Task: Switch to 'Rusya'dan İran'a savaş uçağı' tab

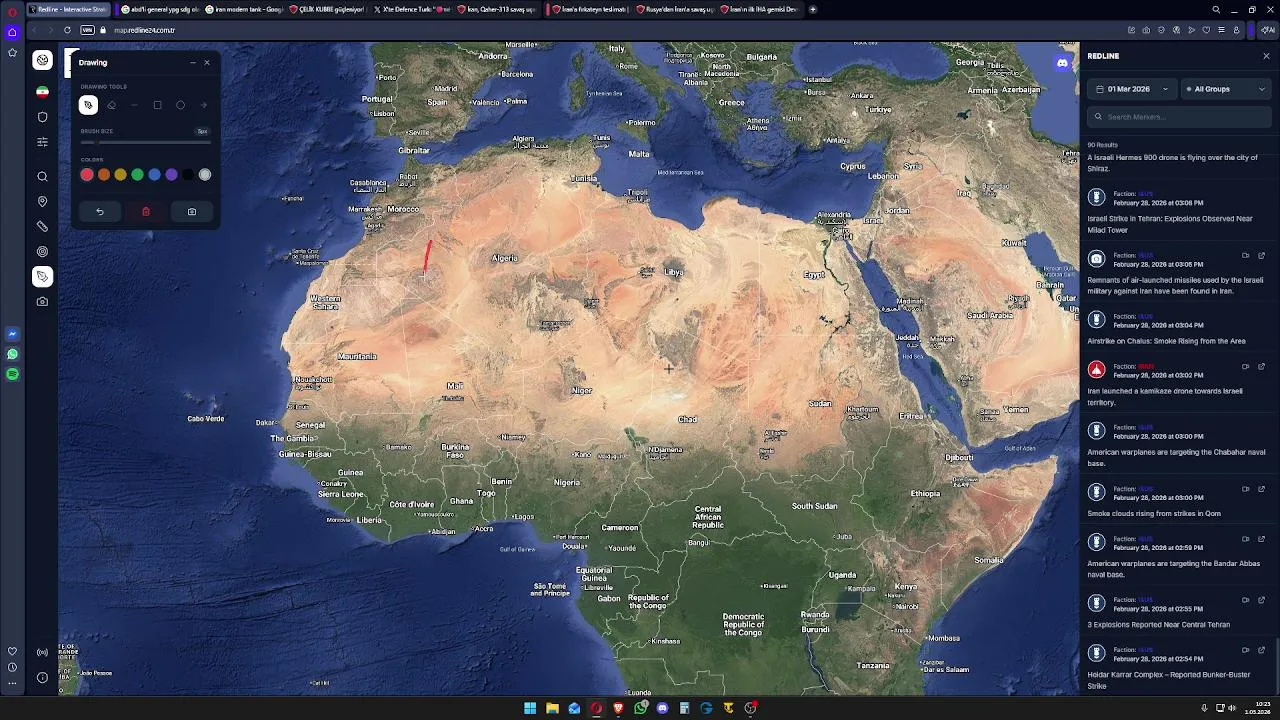Action: (676, 9)
